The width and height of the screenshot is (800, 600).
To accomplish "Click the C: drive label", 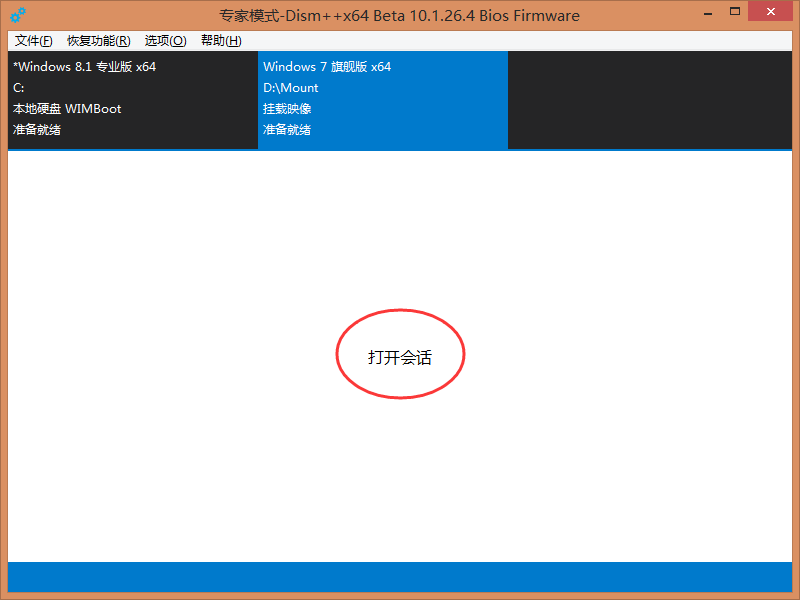I will (18, 88).
